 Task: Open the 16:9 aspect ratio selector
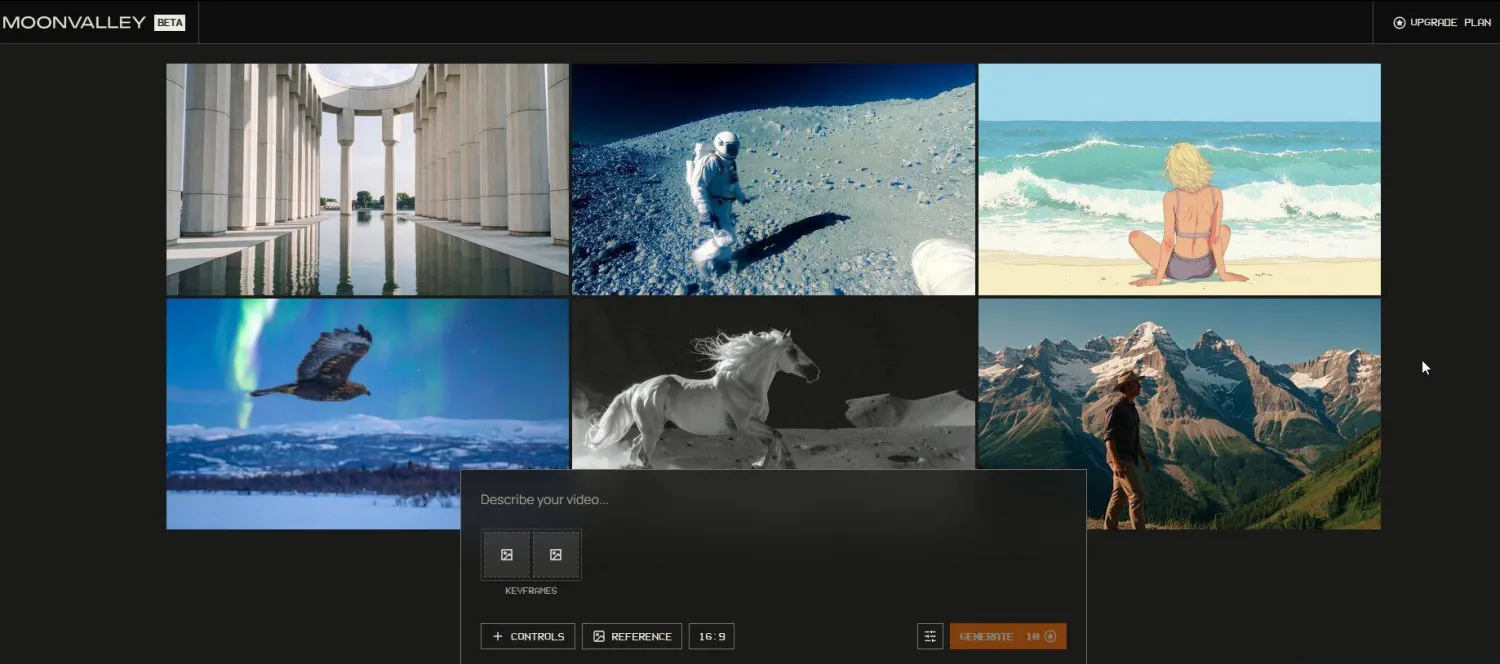pyautogui.click(x=712, y=636)
